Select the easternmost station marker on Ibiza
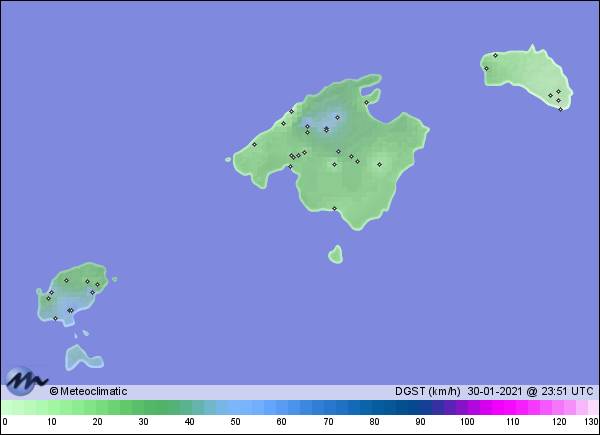Image resolution: width=600 pixels, height=435 pixels. (x=98, y=285)
